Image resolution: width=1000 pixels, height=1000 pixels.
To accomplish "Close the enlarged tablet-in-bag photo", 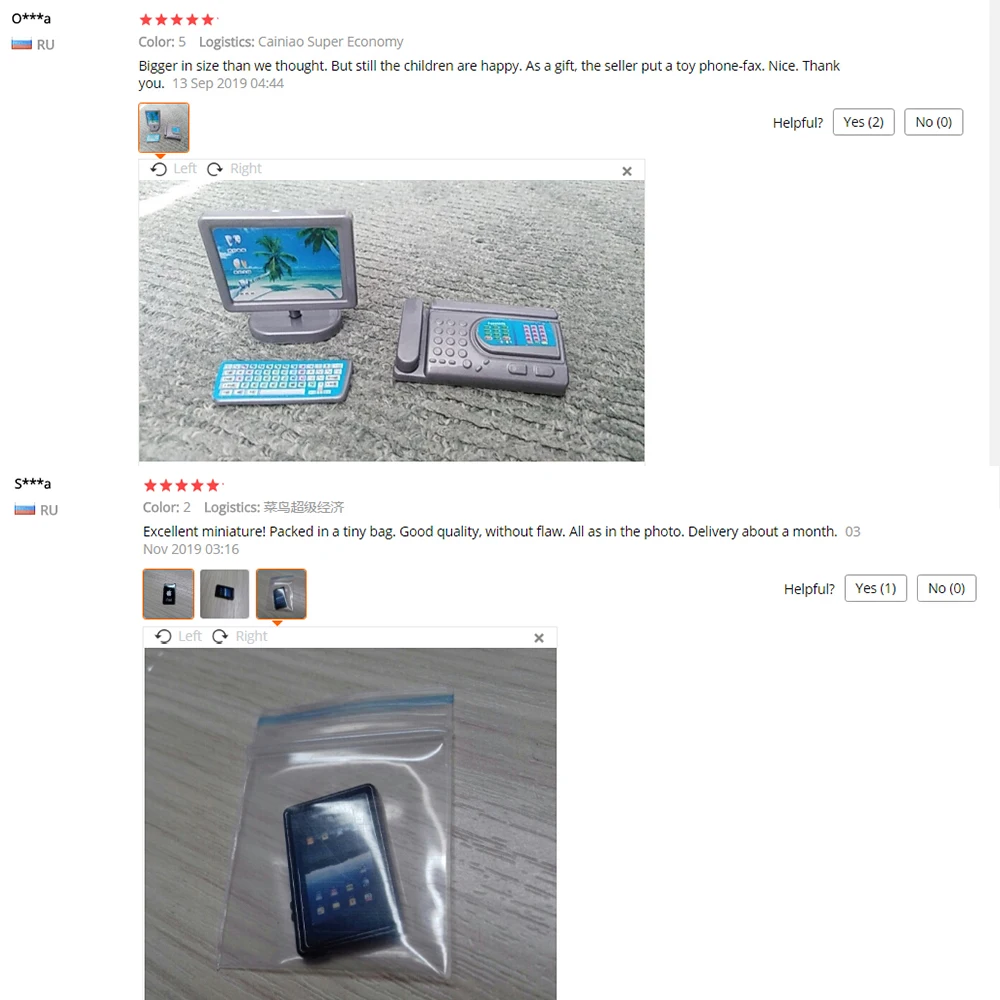I will (x=539, y=638).
